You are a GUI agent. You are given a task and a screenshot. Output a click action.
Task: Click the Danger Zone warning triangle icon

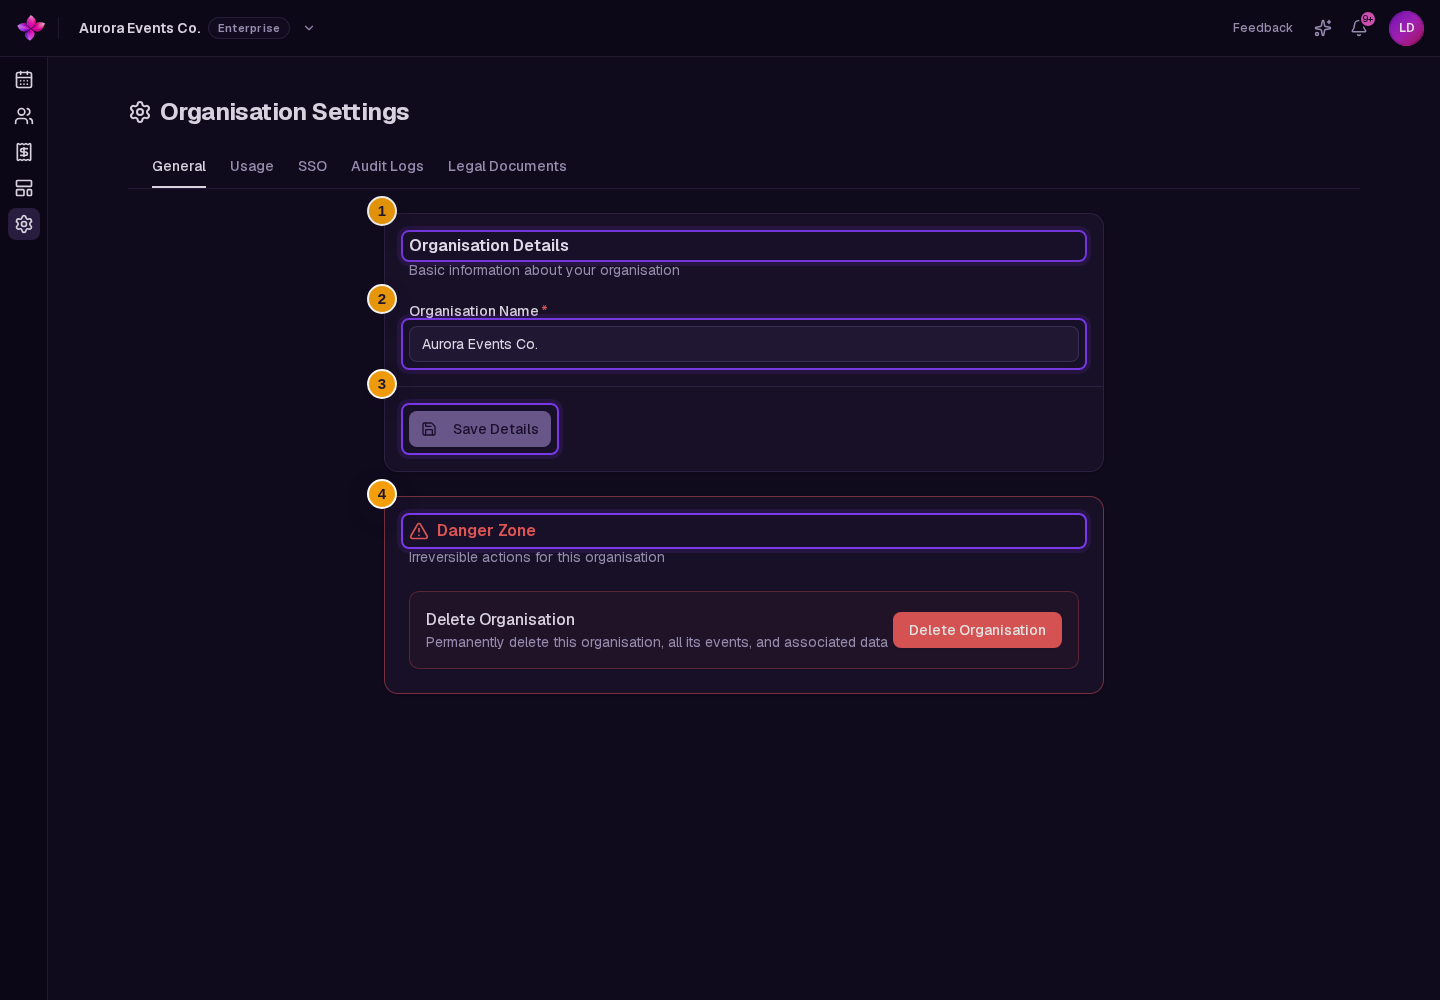(x=419, y=531)
